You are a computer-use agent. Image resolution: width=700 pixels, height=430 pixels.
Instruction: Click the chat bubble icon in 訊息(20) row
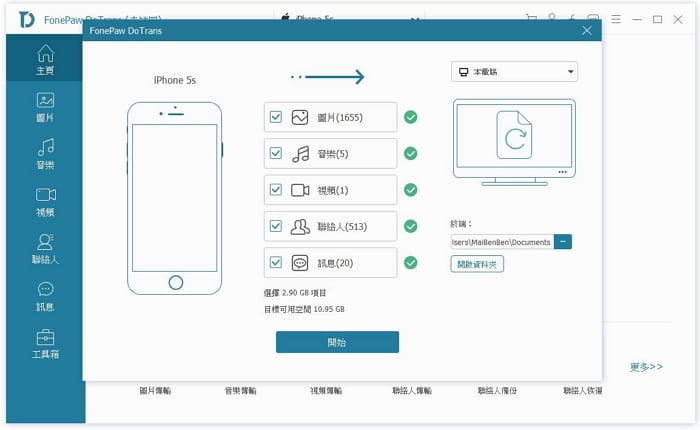point(300,263)
